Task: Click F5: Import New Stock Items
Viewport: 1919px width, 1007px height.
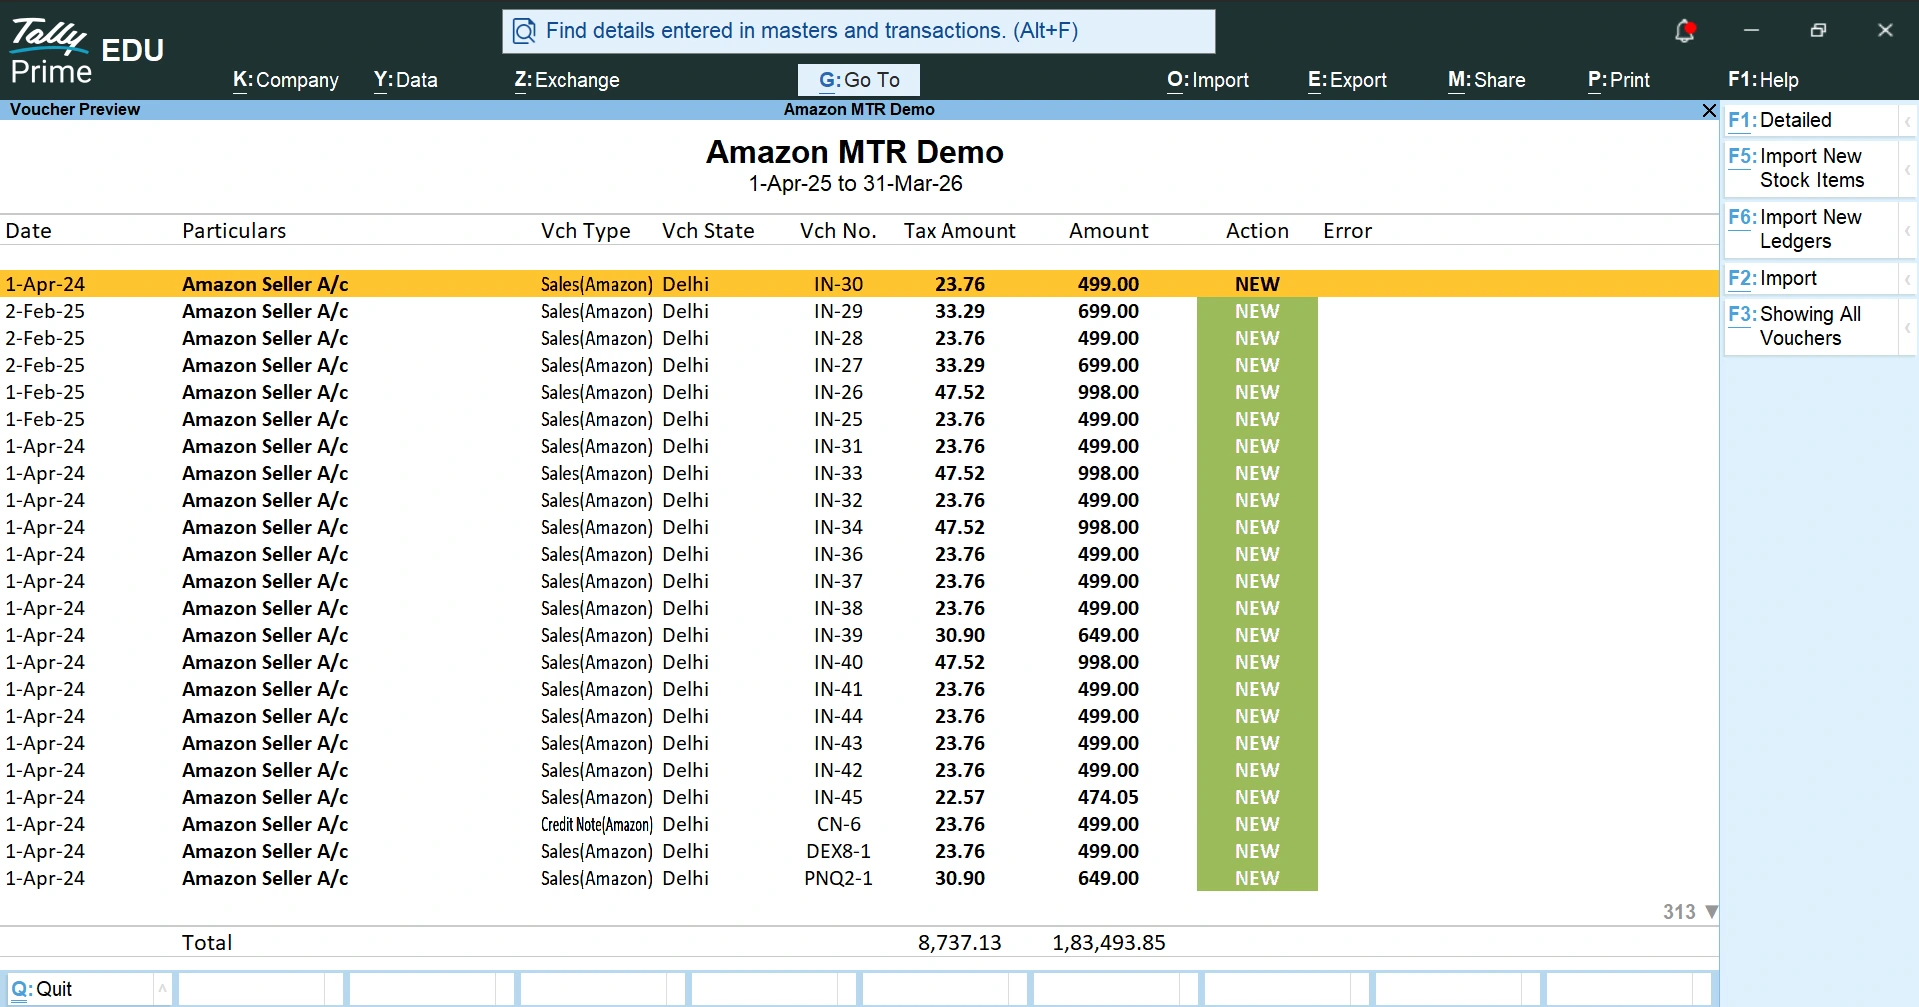Action: pyautogui.click(x=1800, y=168)
